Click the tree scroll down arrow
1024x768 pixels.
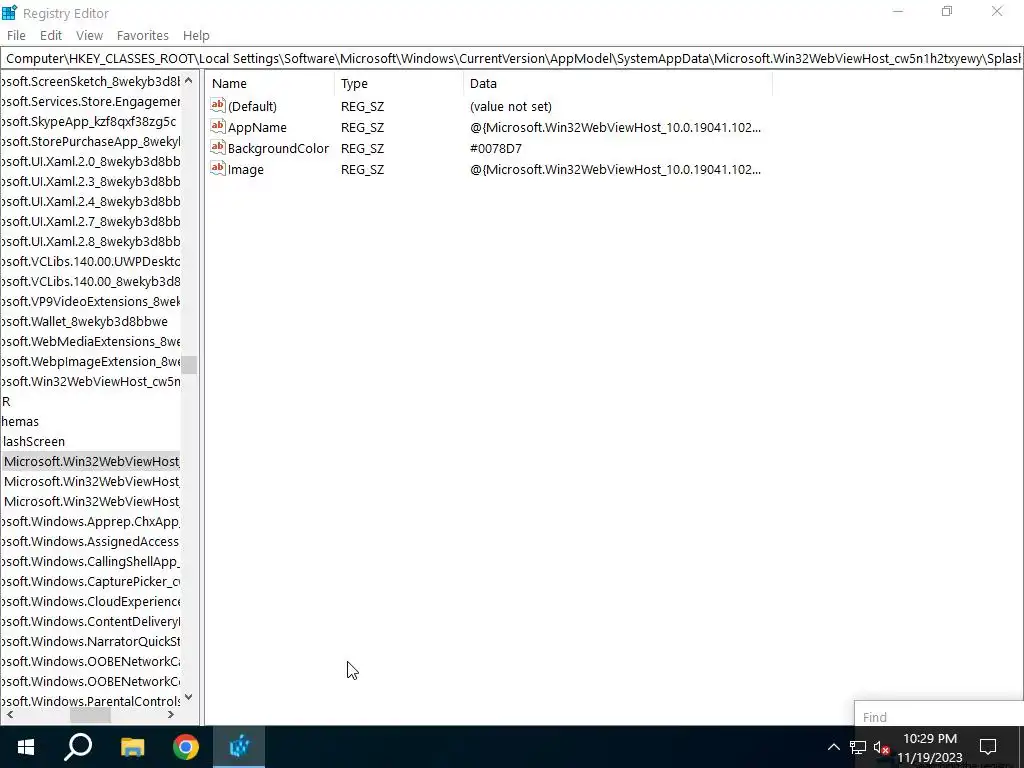point(189,697)
